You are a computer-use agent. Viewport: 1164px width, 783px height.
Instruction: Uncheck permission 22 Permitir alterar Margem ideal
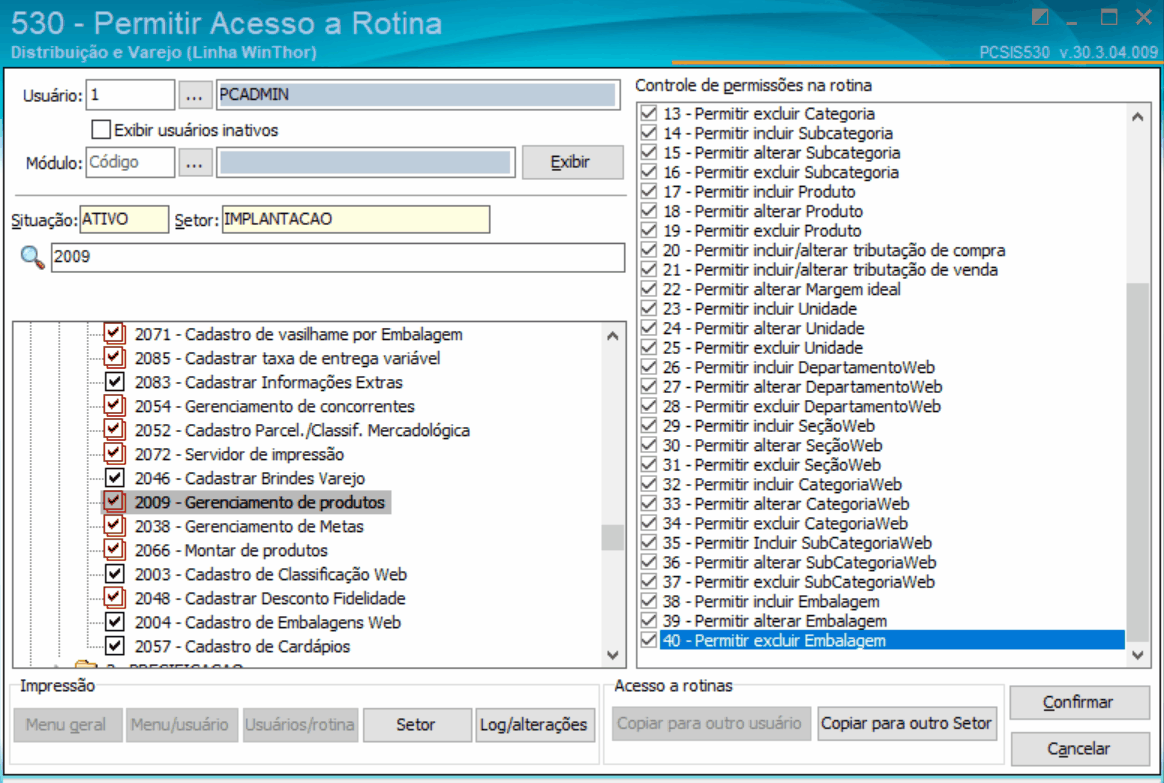click(649, 289)
